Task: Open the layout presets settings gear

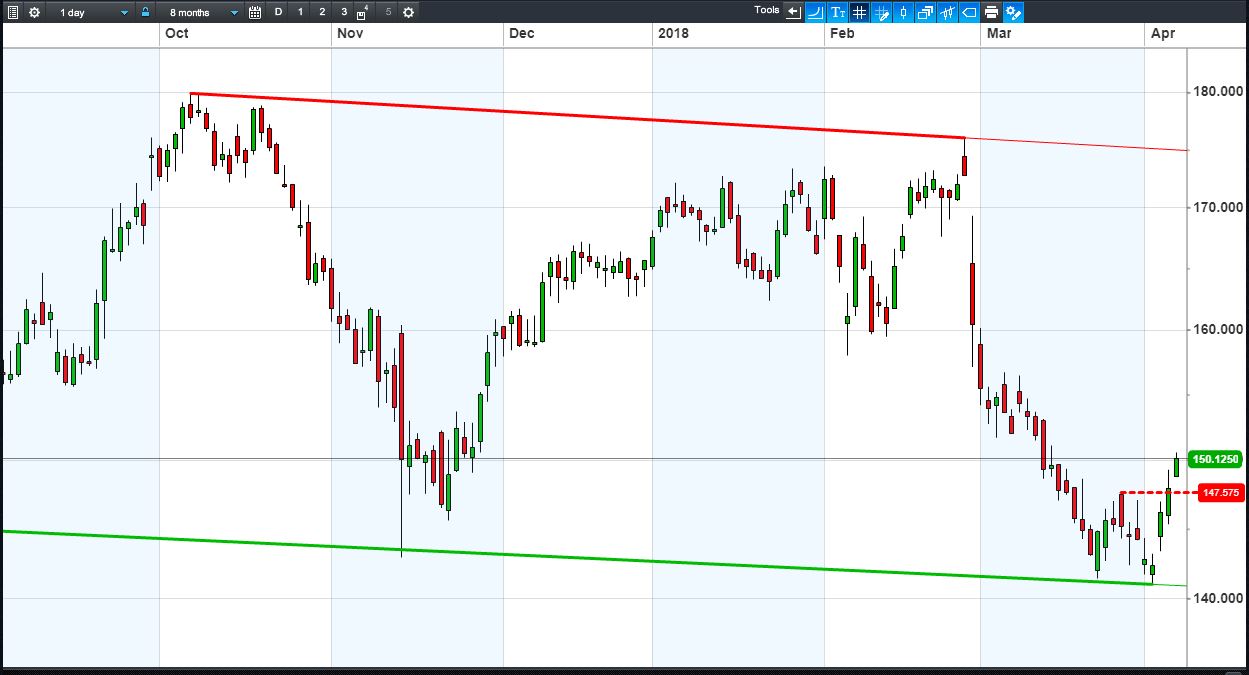Action: point(408,12)
